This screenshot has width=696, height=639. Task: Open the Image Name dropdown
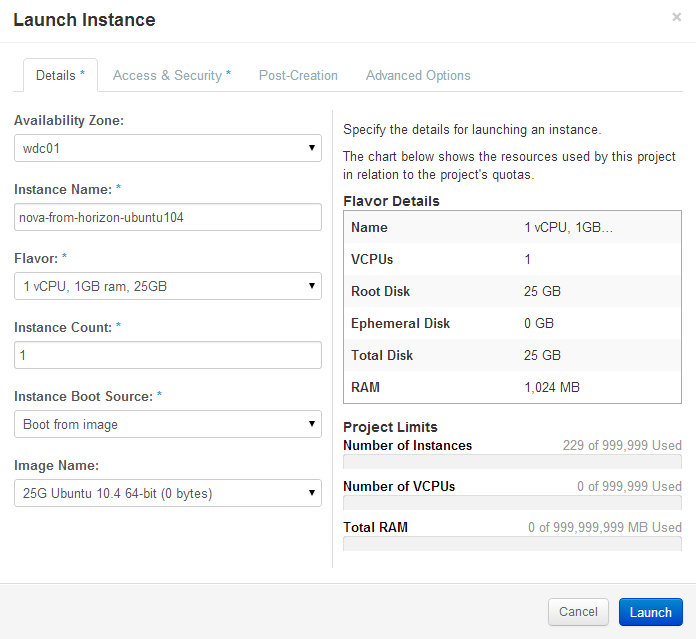[x=168, y=493]
